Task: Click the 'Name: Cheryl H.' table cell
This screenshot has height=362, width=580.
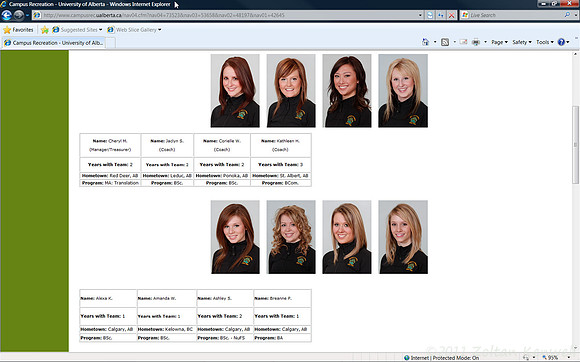Action: (x=110, y=145)
